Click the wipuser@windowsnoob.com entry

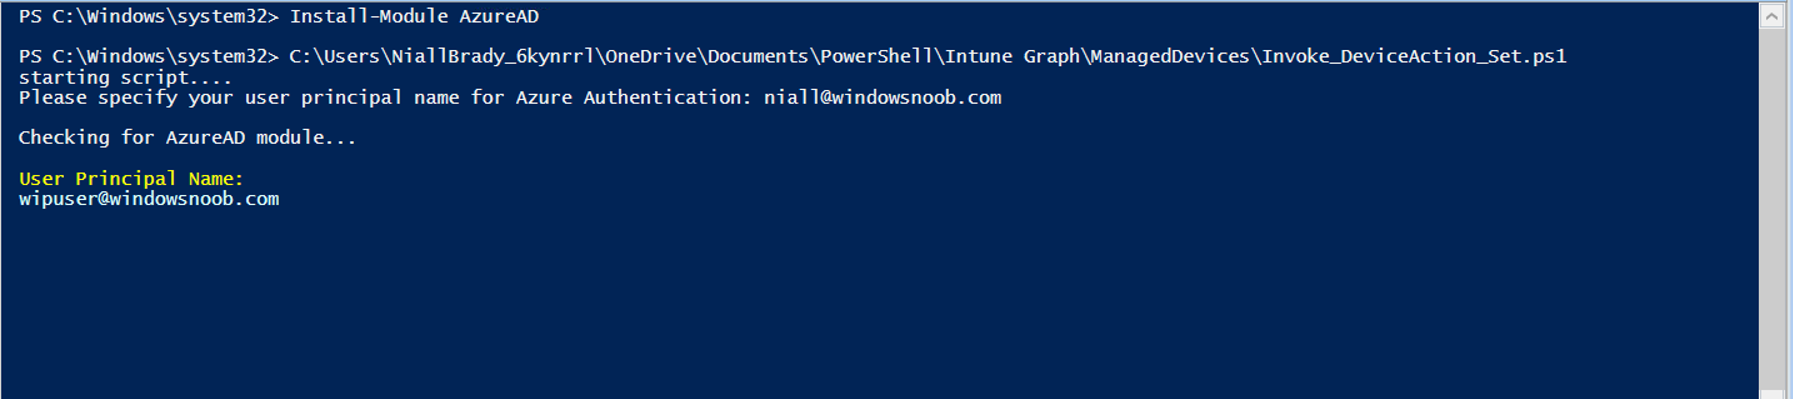pos(149,199)
